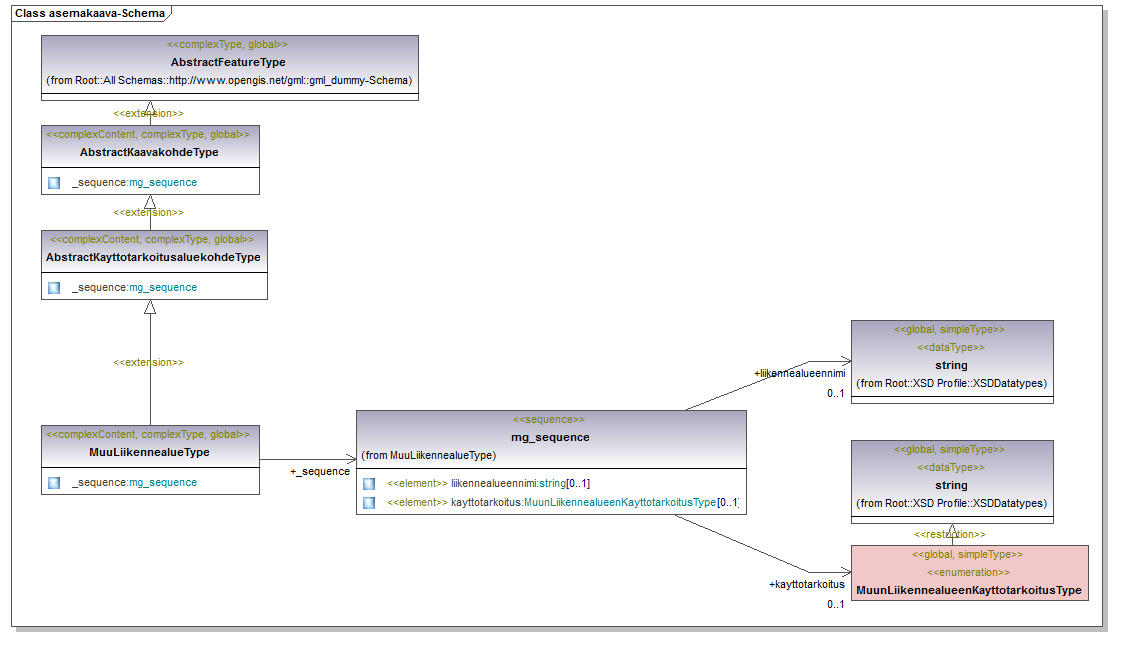Image resolution: width=1129 pixels, height=647 pixels.
Task: Click the Class asemakaava-Schema diagram tab
Action: [x=90, y=14]
